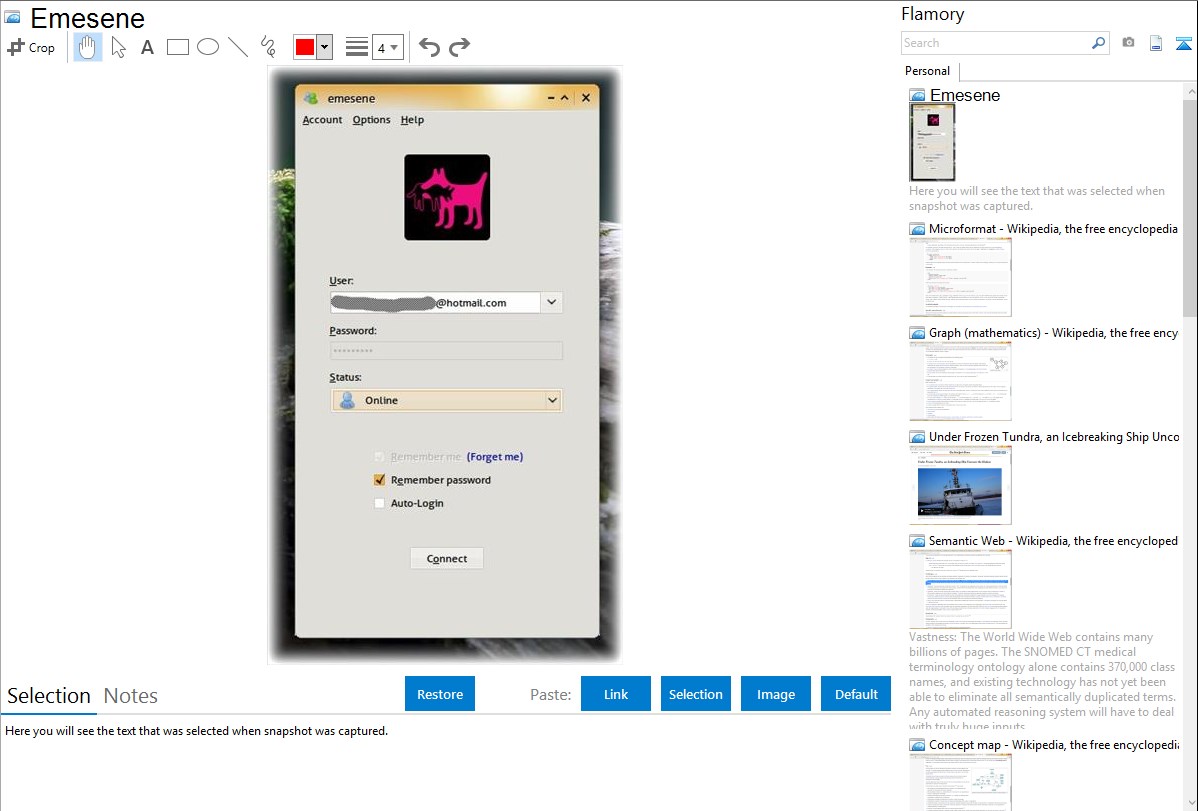Activate the hand pan tool
Screen dimensions: 1198x811
(88, 47)
